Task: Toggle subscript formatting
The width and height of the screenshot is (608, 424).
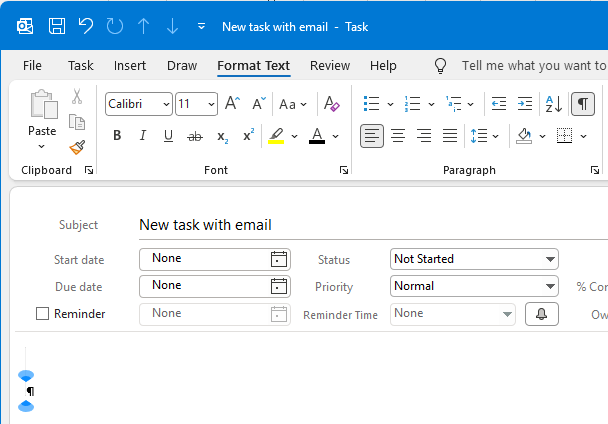Action: point(222,137)
